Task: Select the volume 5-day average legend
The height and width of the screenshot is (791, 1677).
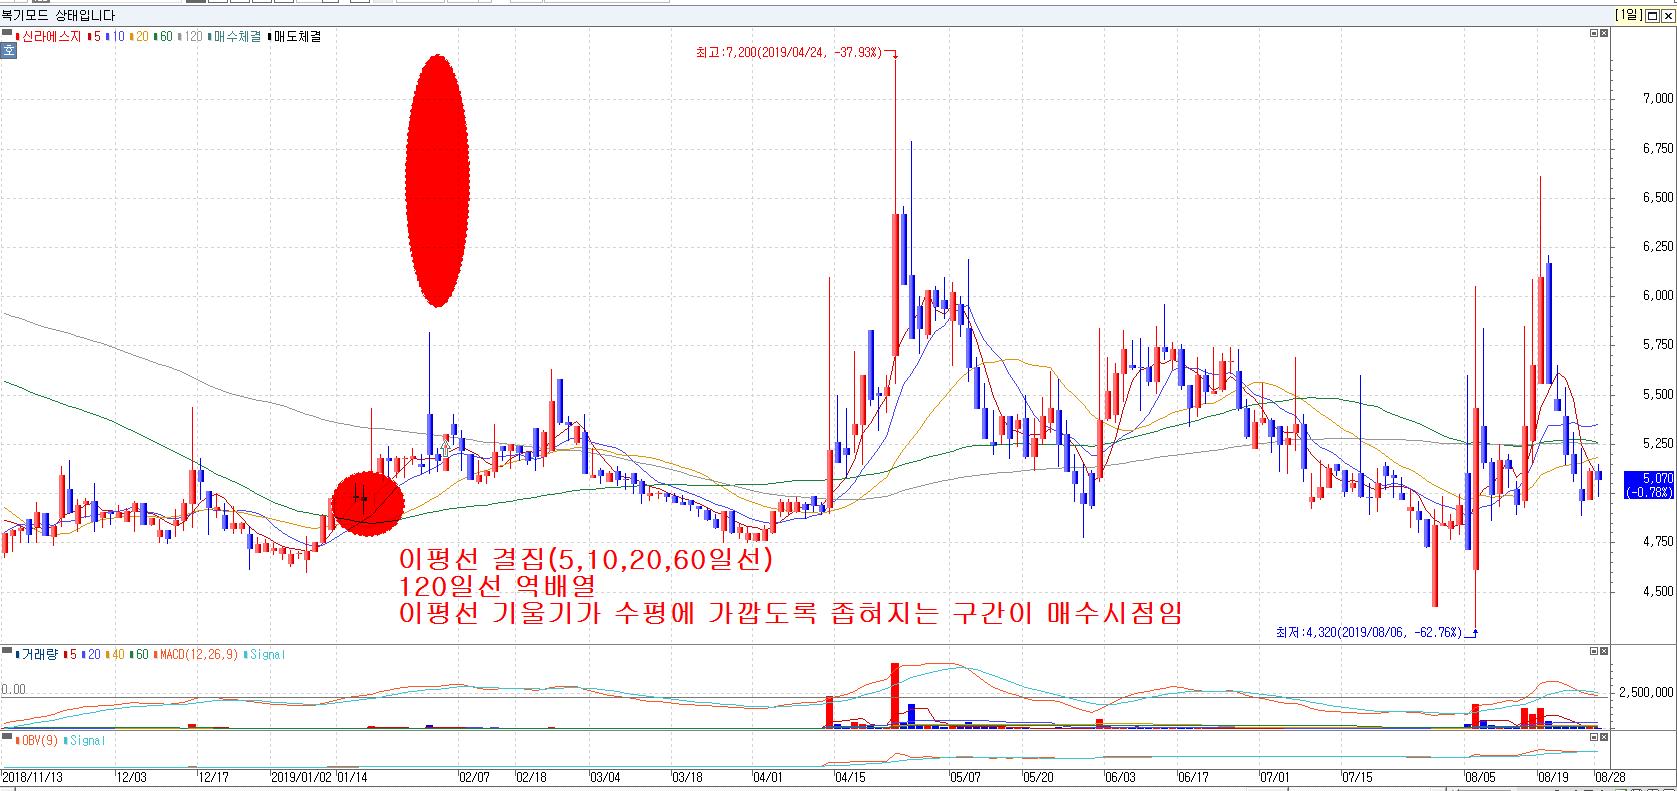Action: [x=68, y=655]
